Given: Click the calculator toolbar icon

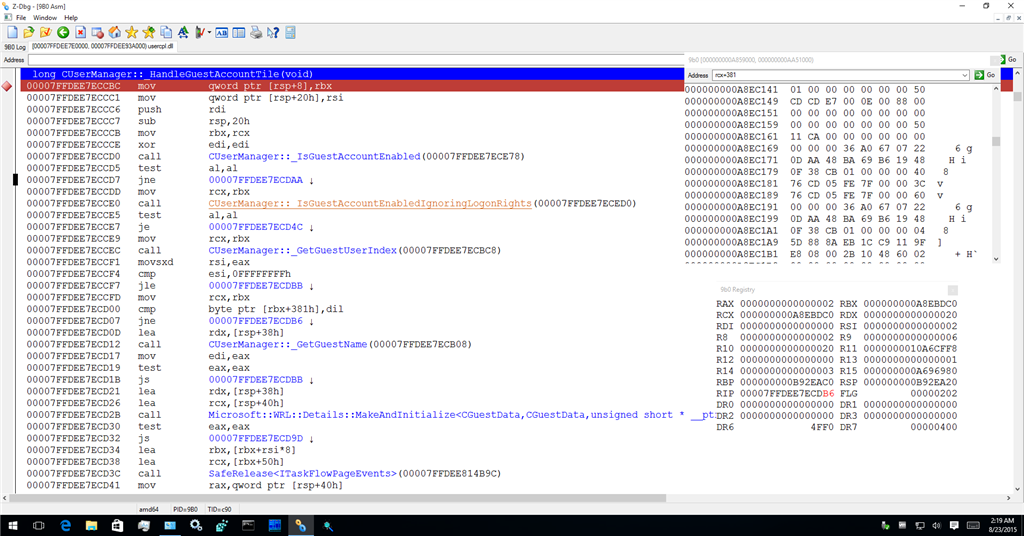Looking at the screenshot, I should [x=291, y=32].
